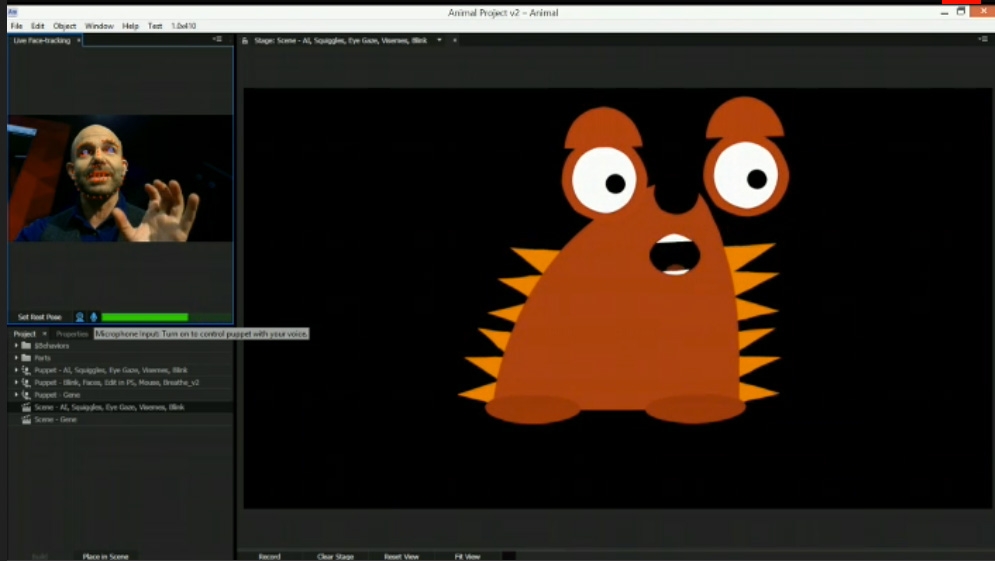Click puppet icon for Blink, Faces, Edit in PS
Viewport: 995px width, 561px height.
coord(26,383)
